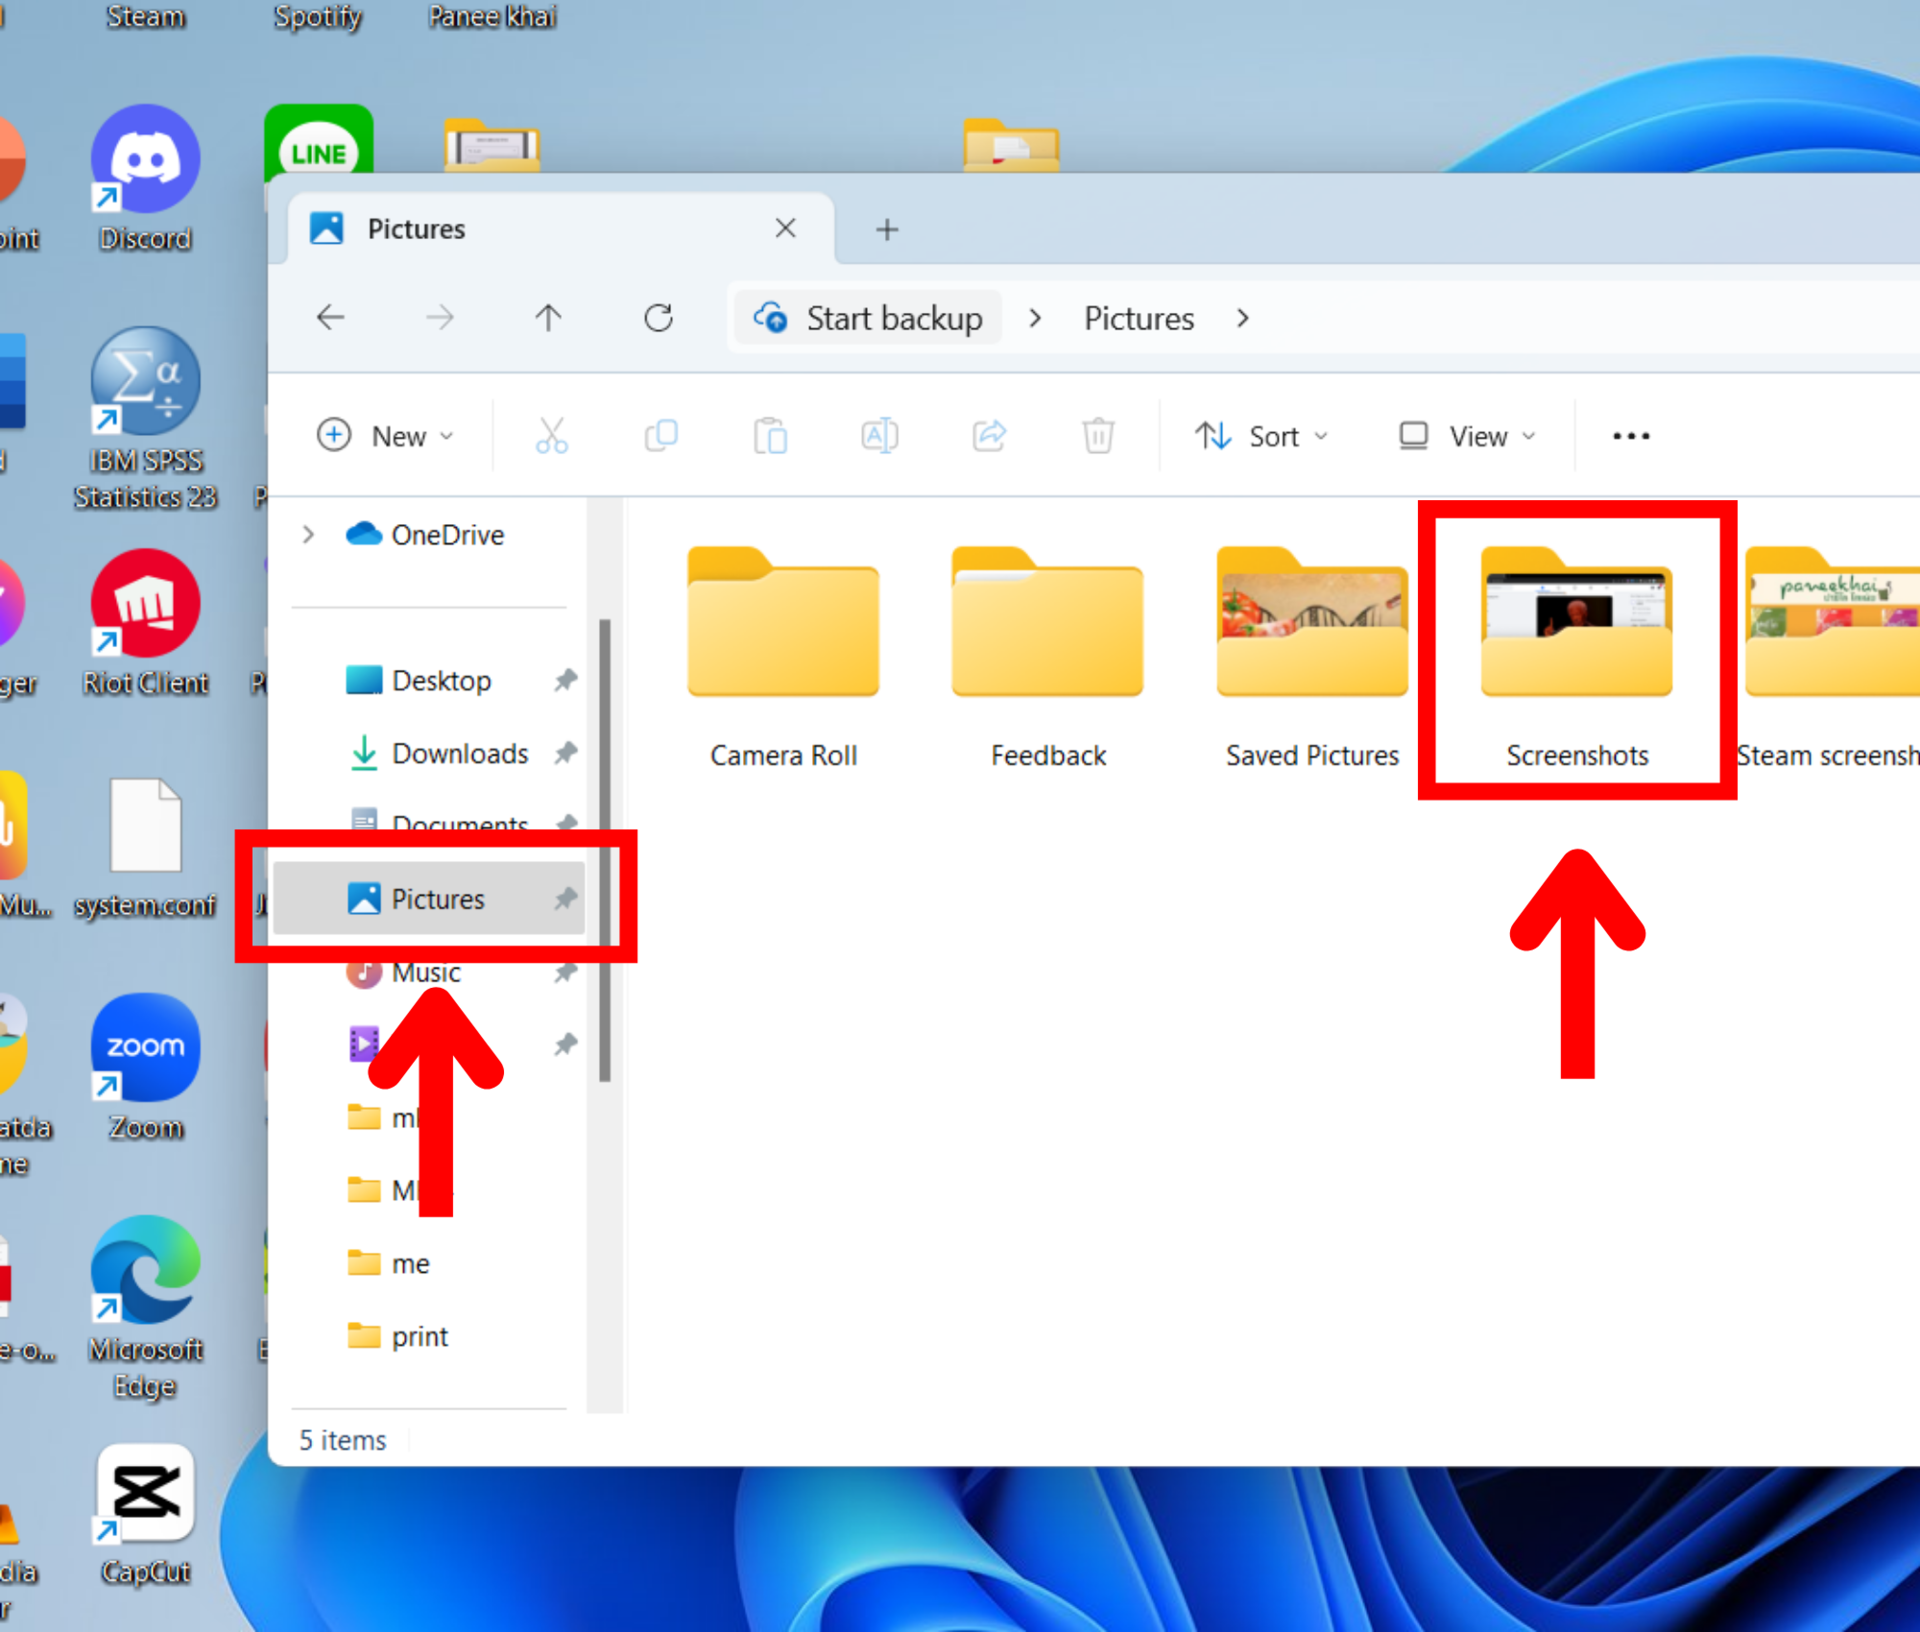The image size is (1920, 1632).
Task: Add a new File Explorer tab
Action: click(886, 230)
